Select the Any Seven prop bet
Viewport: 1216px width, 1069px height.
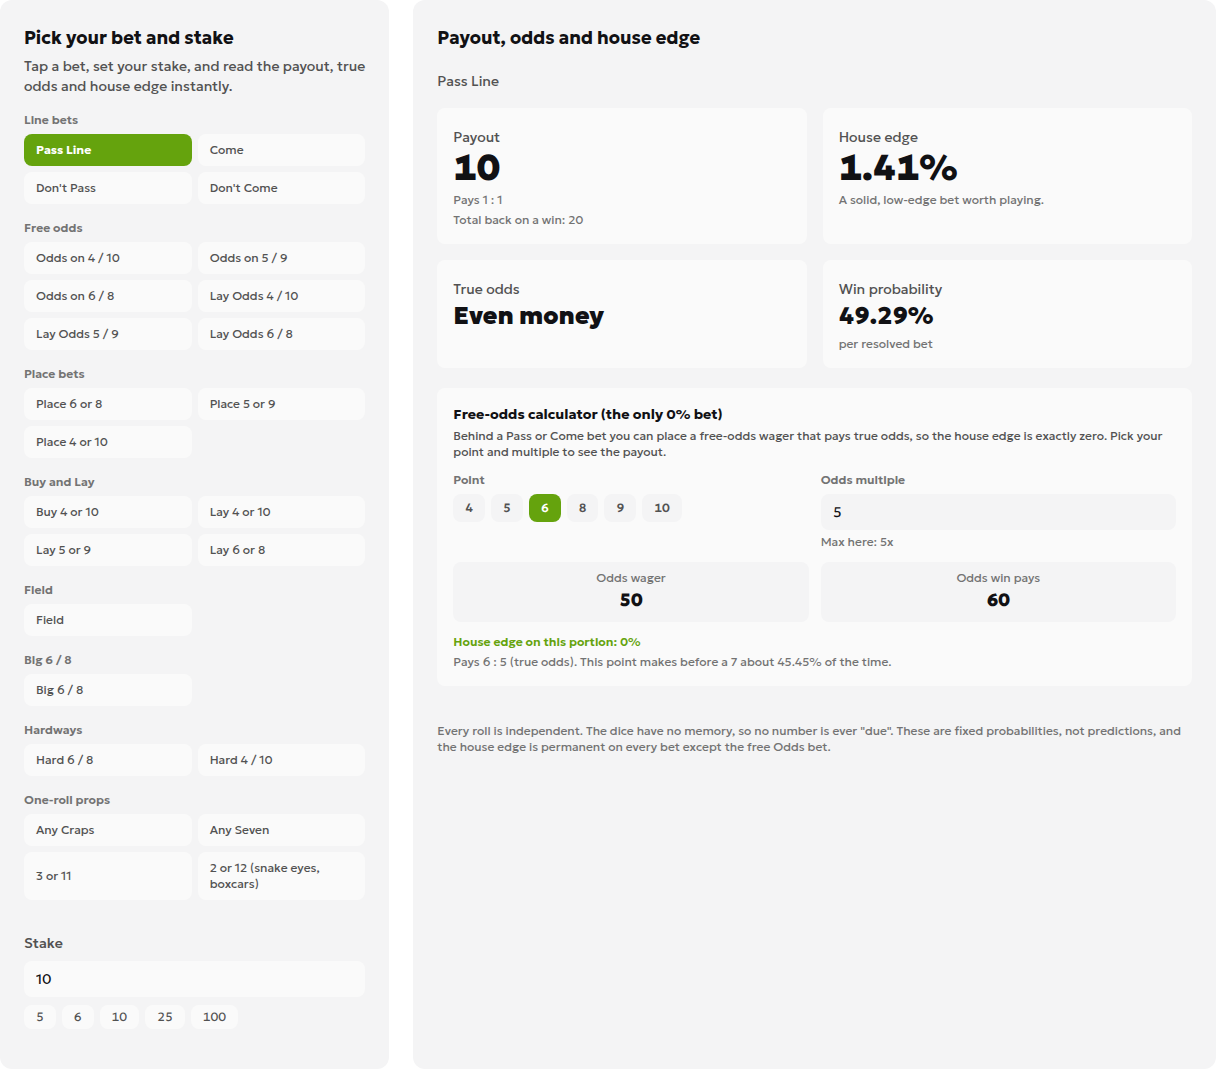click(281, 830)
